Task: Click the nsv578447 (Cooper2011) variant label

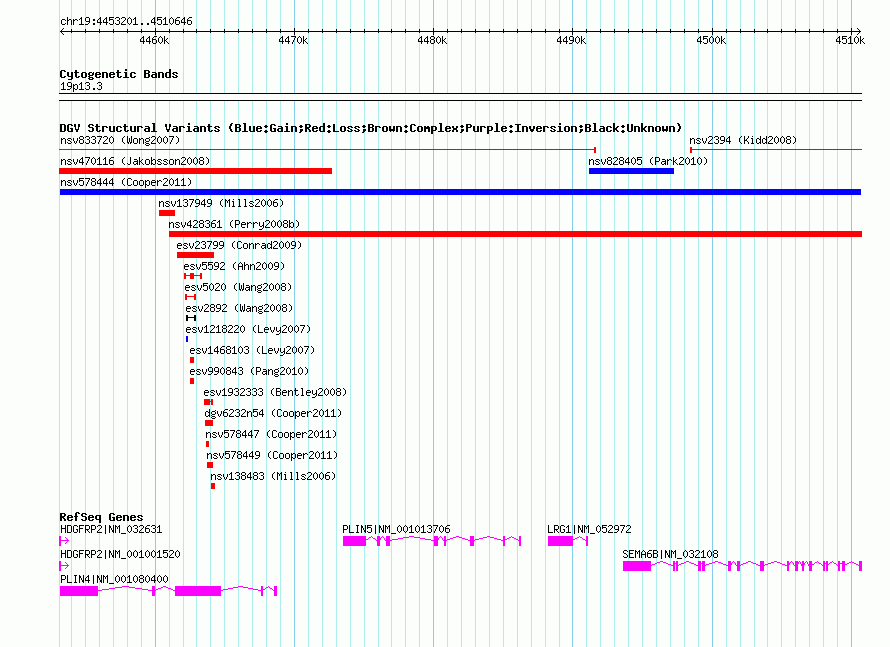Action: (271, 434)
